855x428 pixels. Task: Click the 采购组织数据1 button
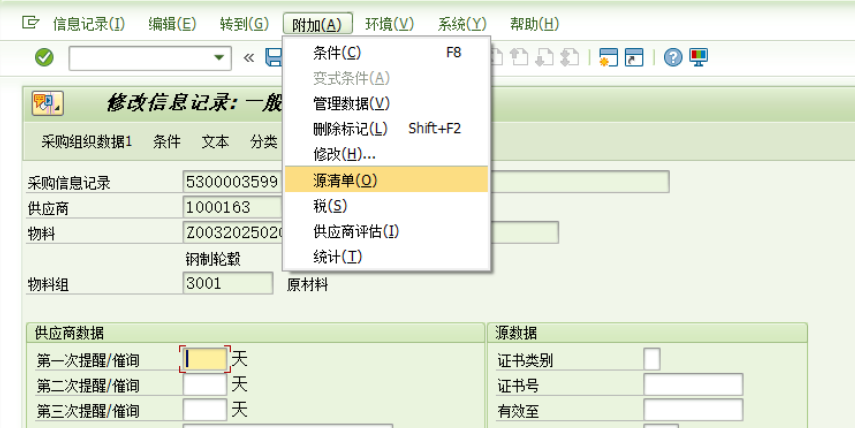[86, 141]
